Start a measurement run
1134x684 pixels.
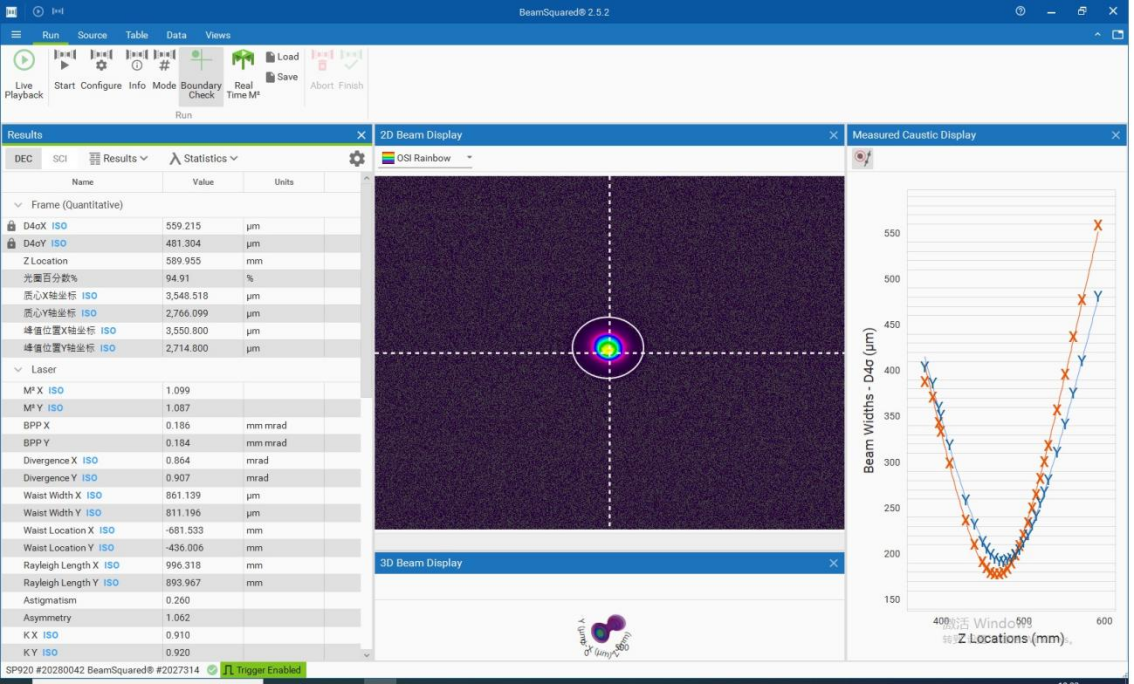point(64,70)
